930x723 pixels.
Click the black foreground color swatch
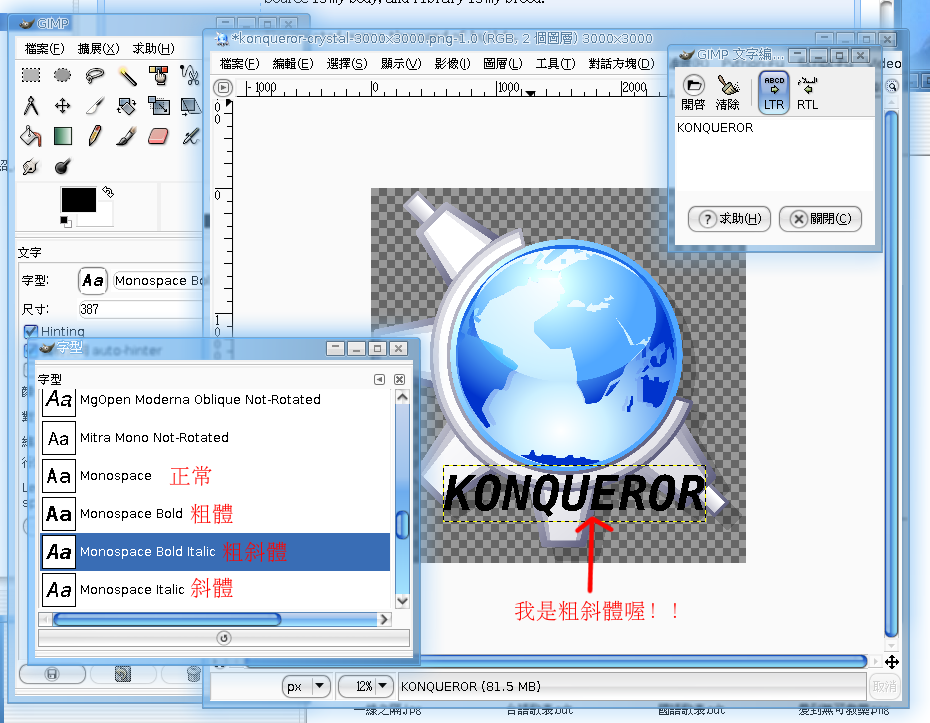pyautogui.click(x=78, y=199)
